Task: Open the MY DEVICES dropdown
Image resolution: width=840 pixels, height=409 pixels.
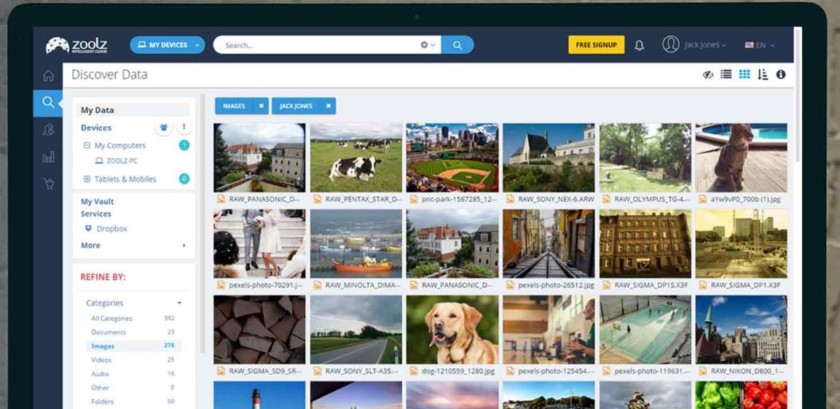Action: click(x=167, y=45)
